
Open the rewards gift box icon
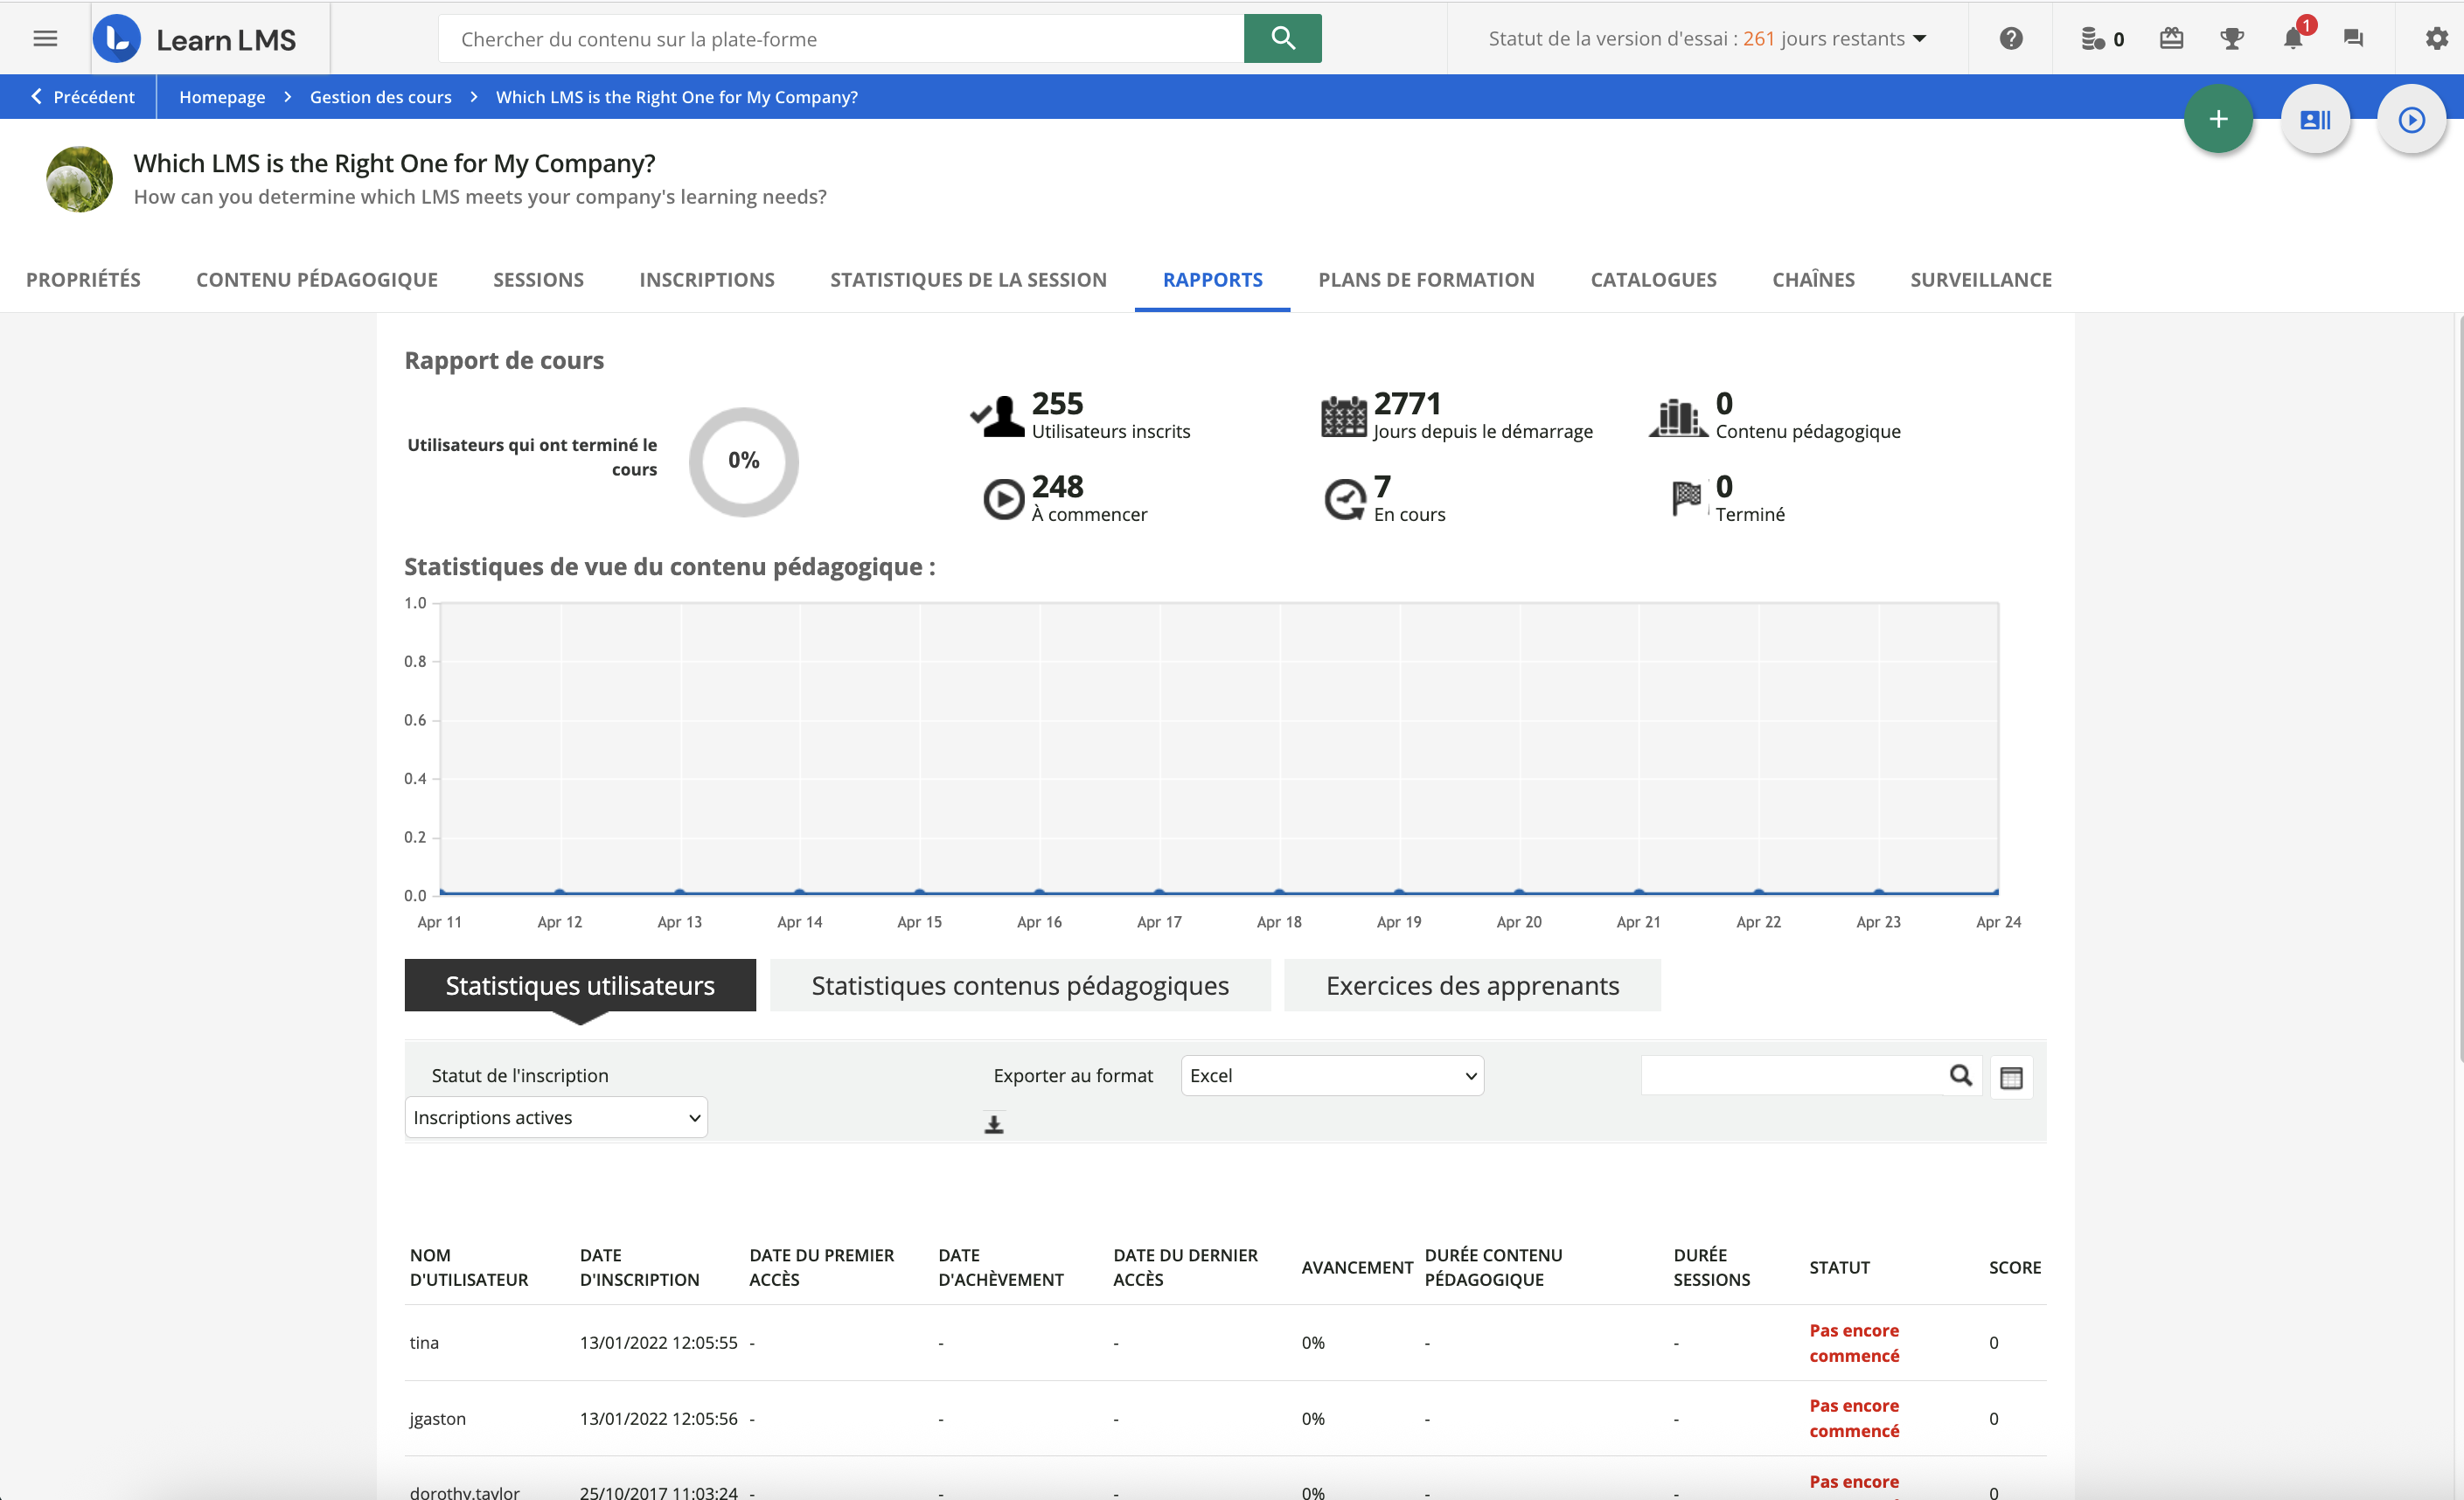pos(2171,39)
